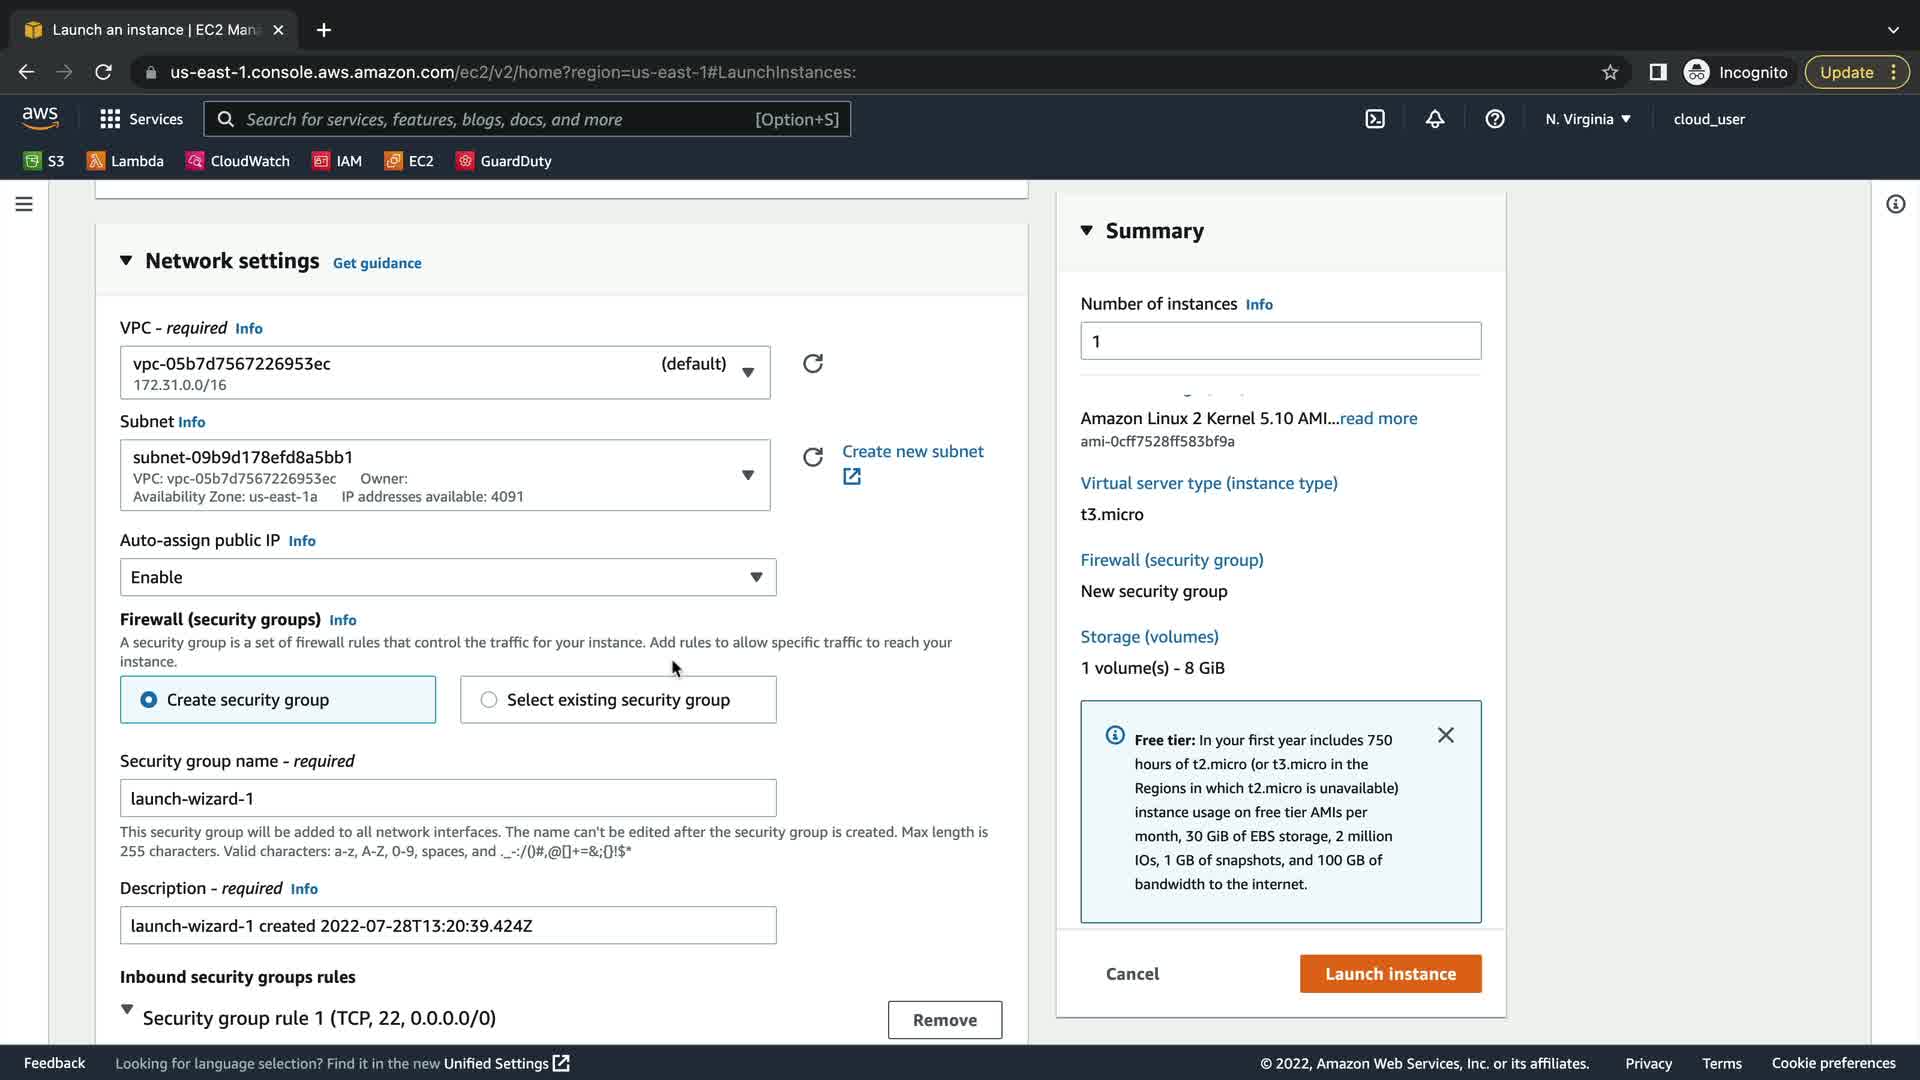1920x1080 pixels.
Task: Remove security group rule 1
Action: tap(944, 1020)
